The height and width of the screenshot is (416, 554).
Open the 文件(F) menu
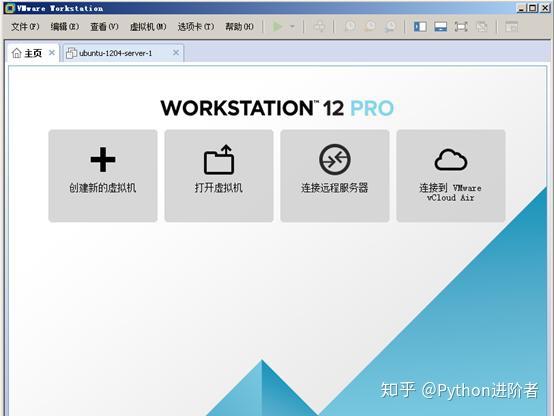click(25, 27)
